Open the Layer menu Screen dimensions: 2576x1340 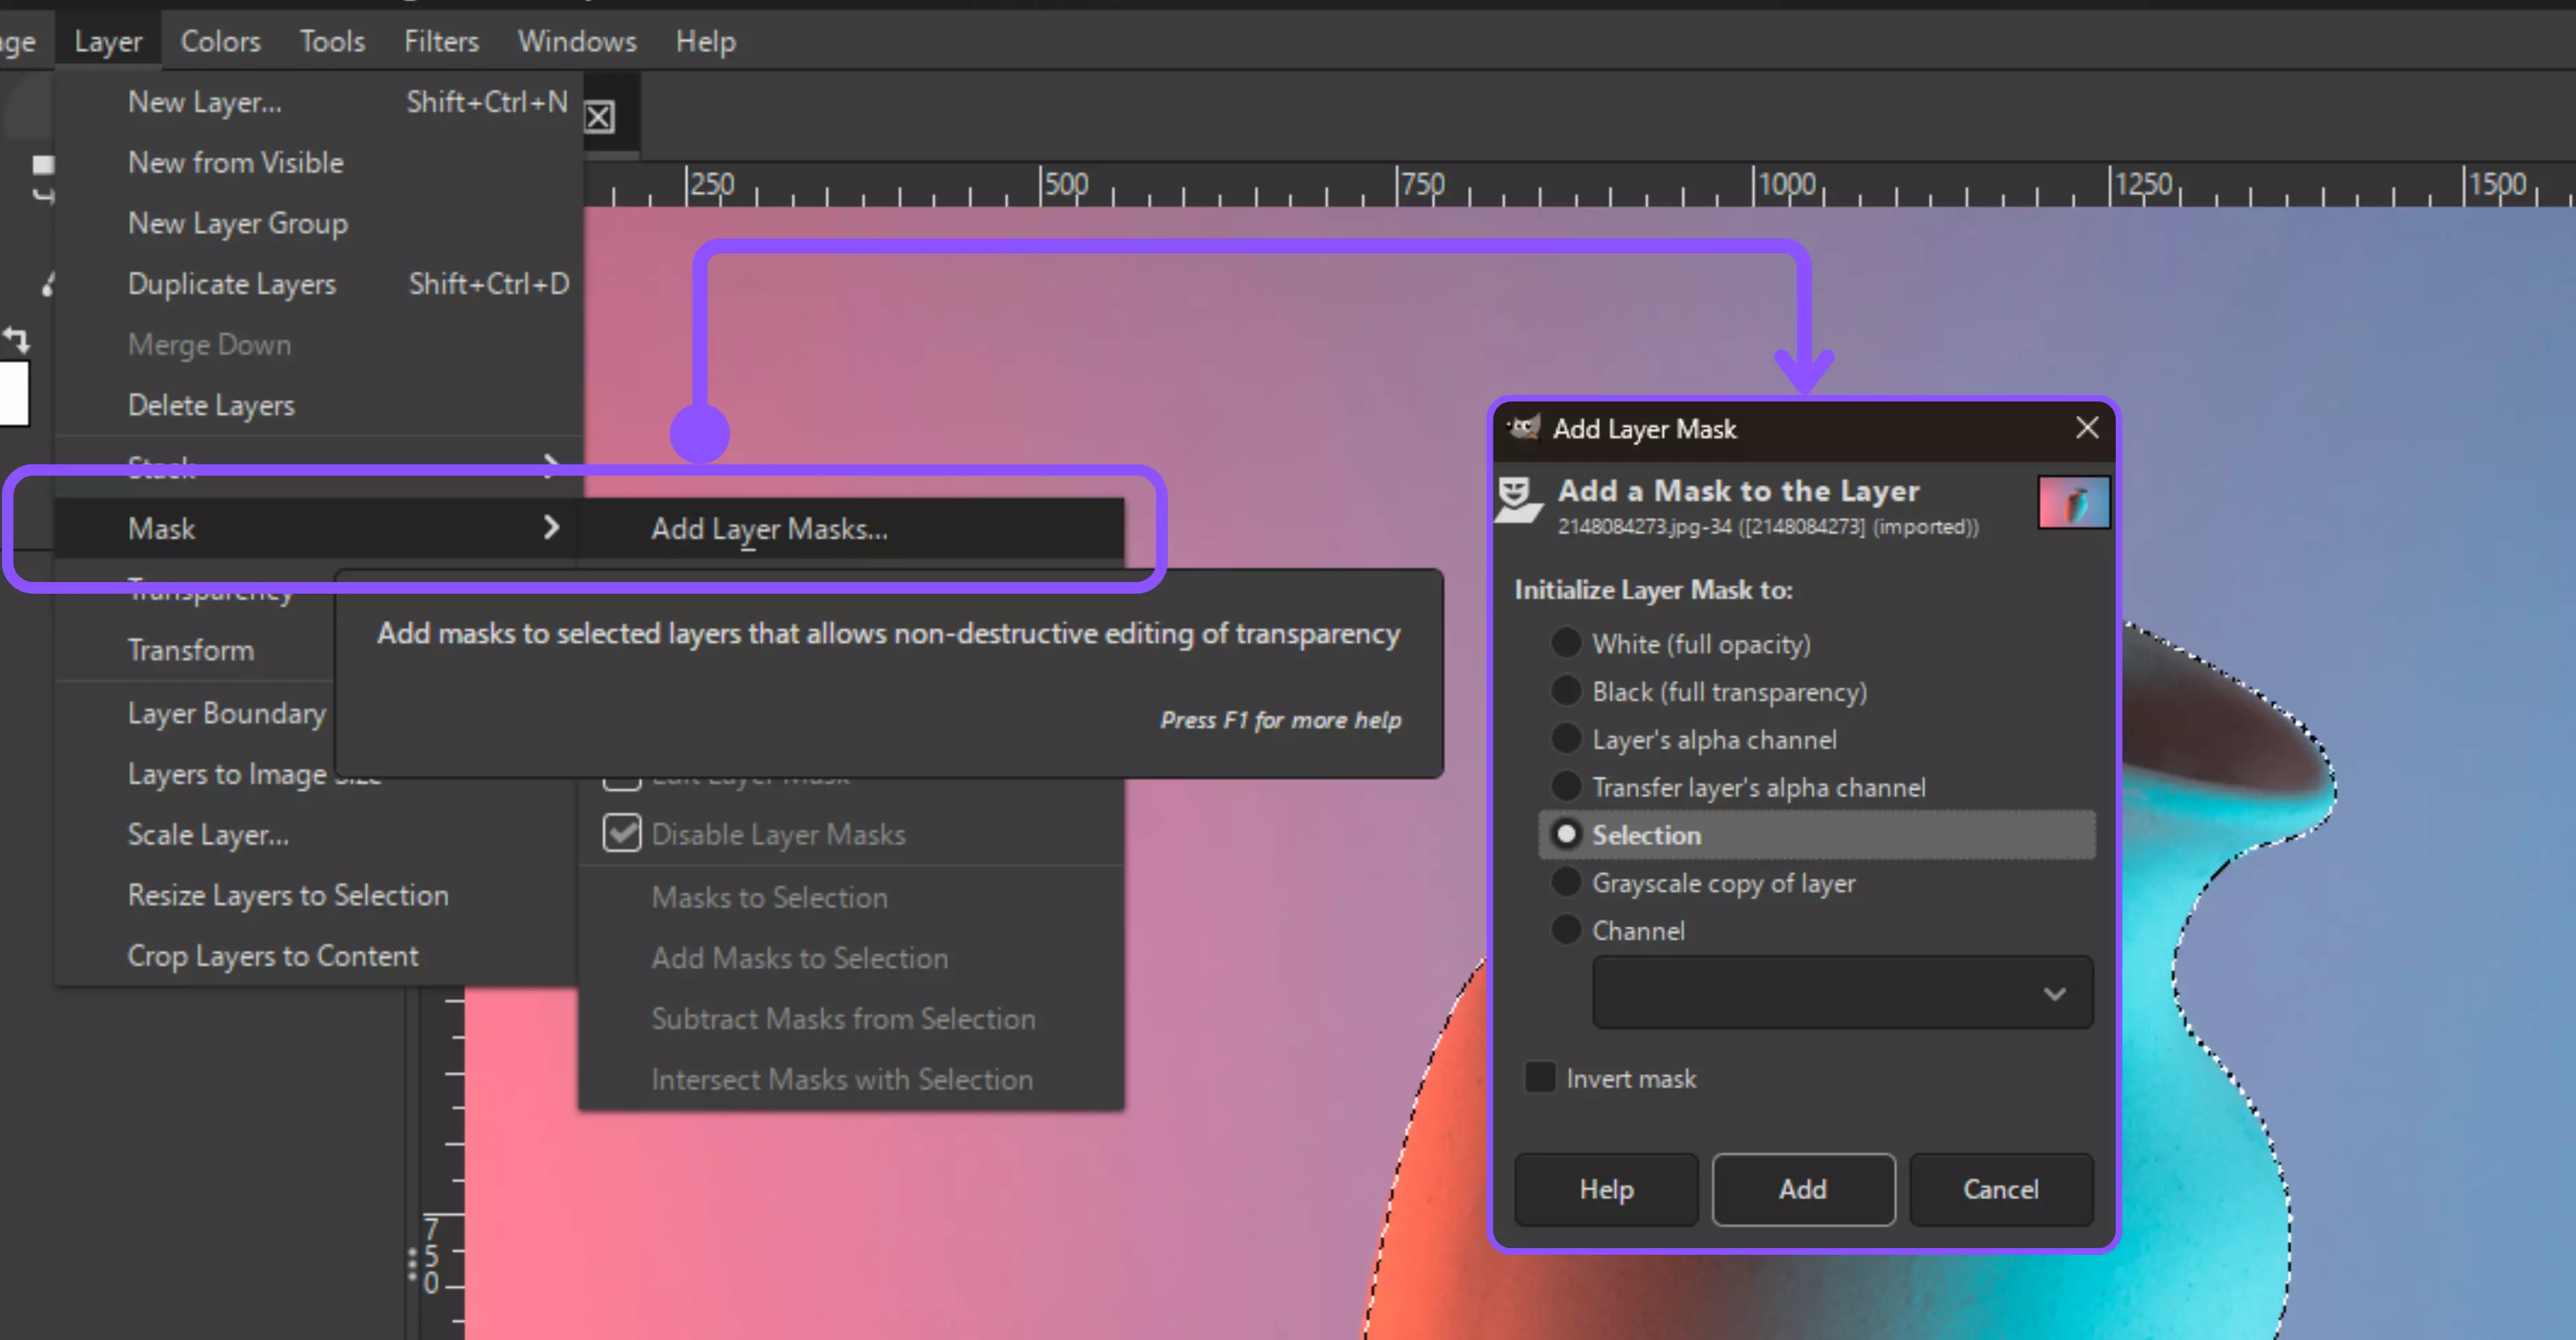(x=108, y=41)
